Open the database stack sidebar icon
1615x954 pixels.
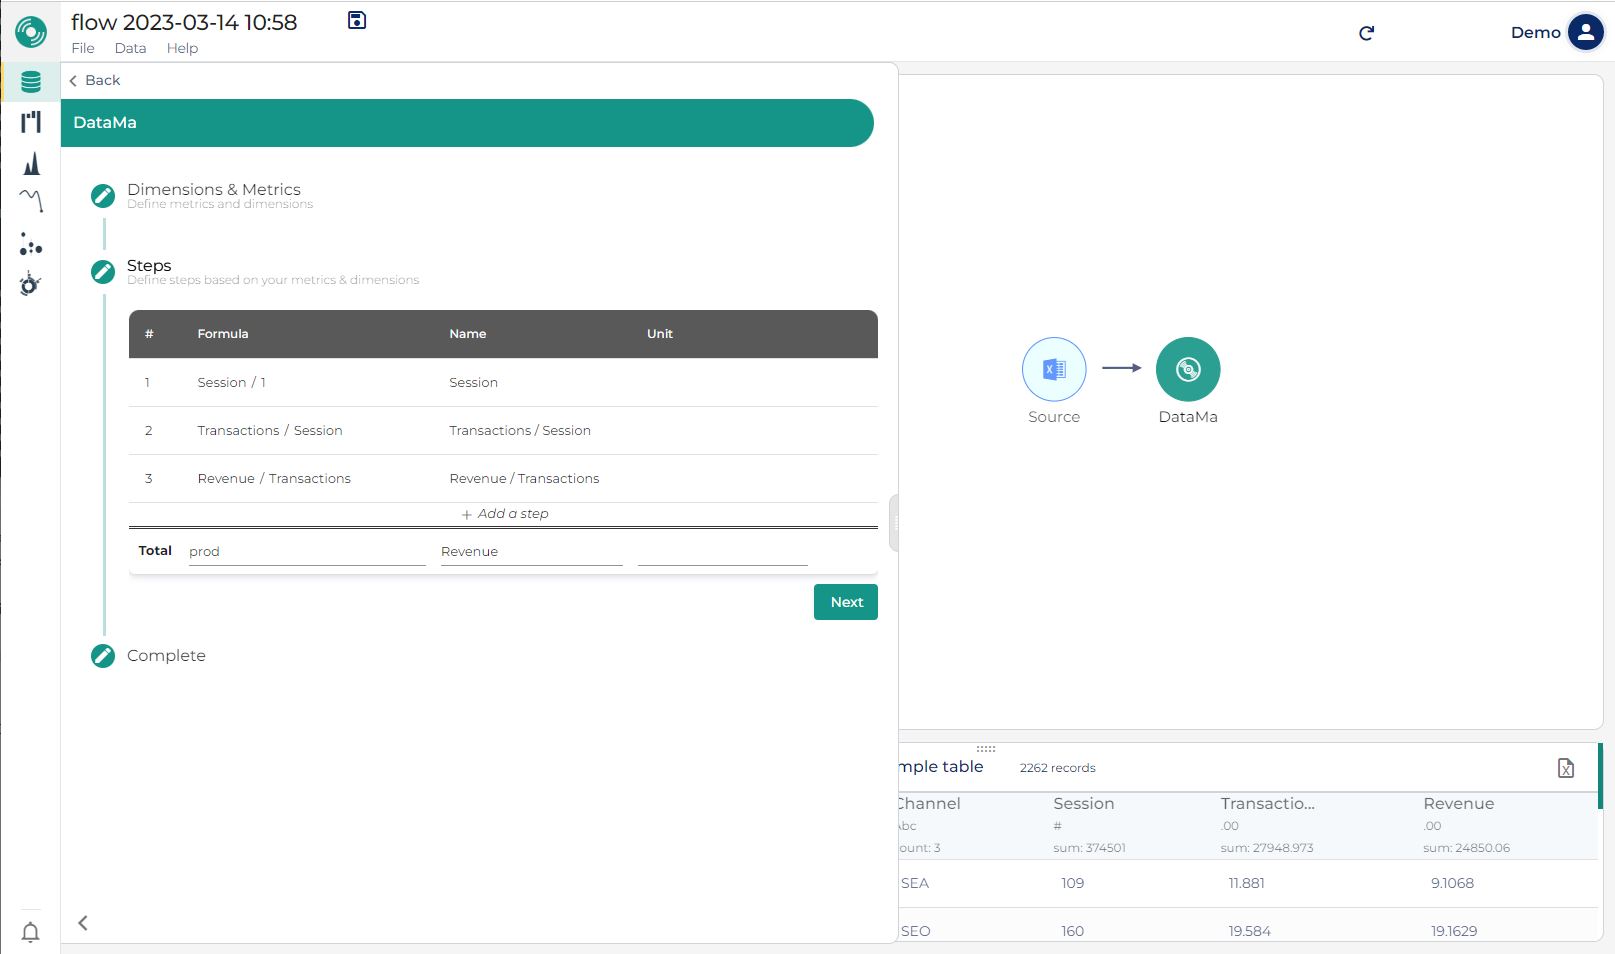point(31,82)
